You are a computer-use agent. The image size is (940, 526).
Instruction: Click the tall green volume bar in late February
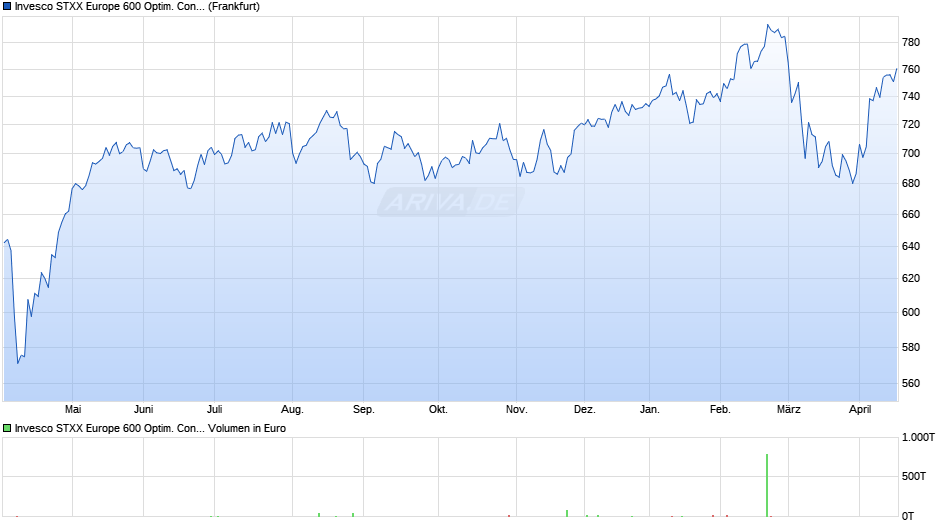point(767,485)
